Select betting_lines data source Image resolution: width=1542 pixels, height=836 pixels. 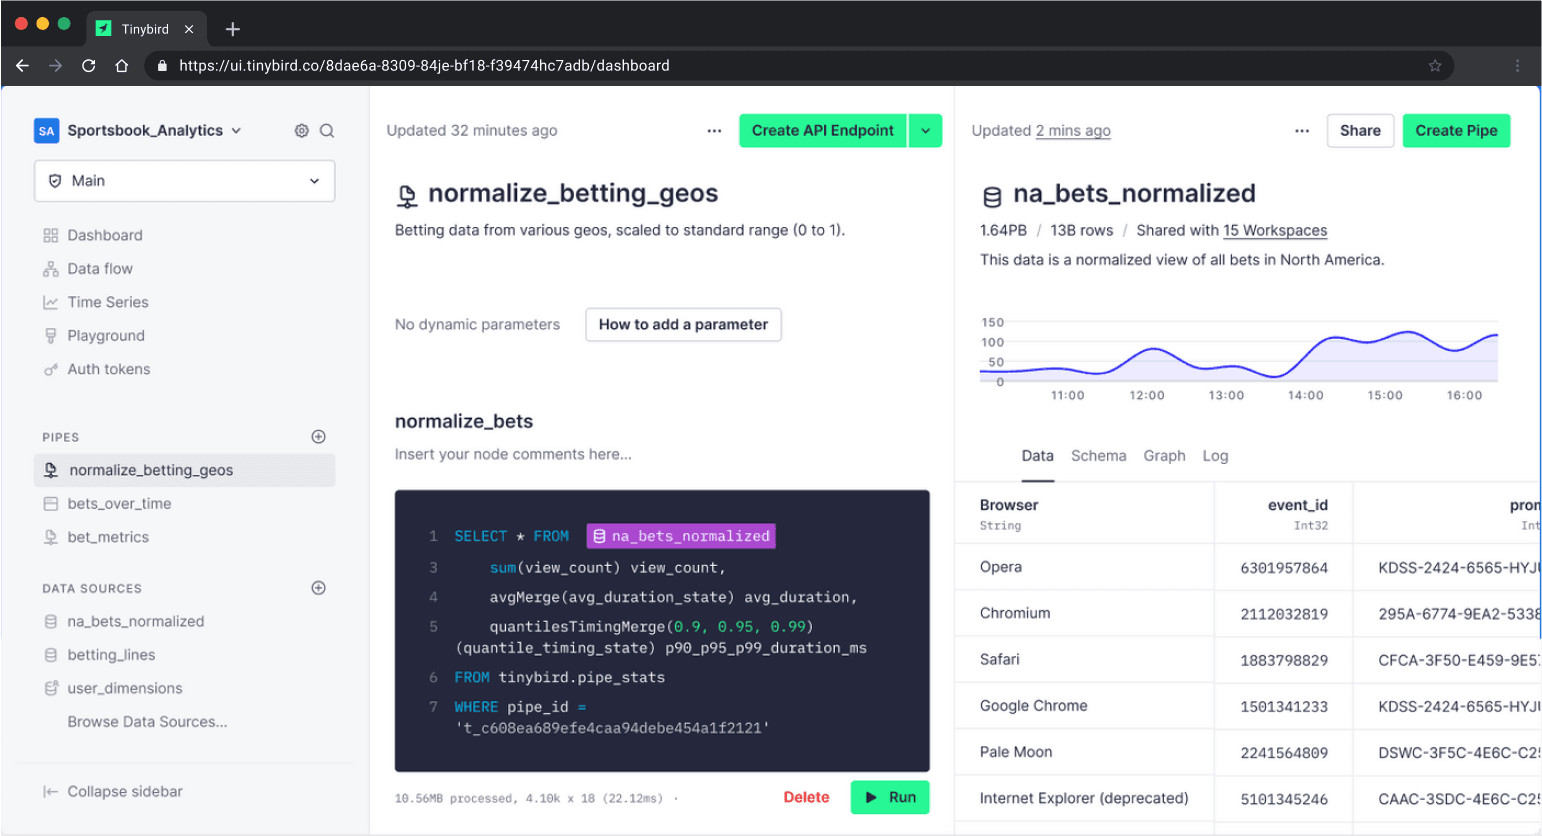[x=111, y=655]
